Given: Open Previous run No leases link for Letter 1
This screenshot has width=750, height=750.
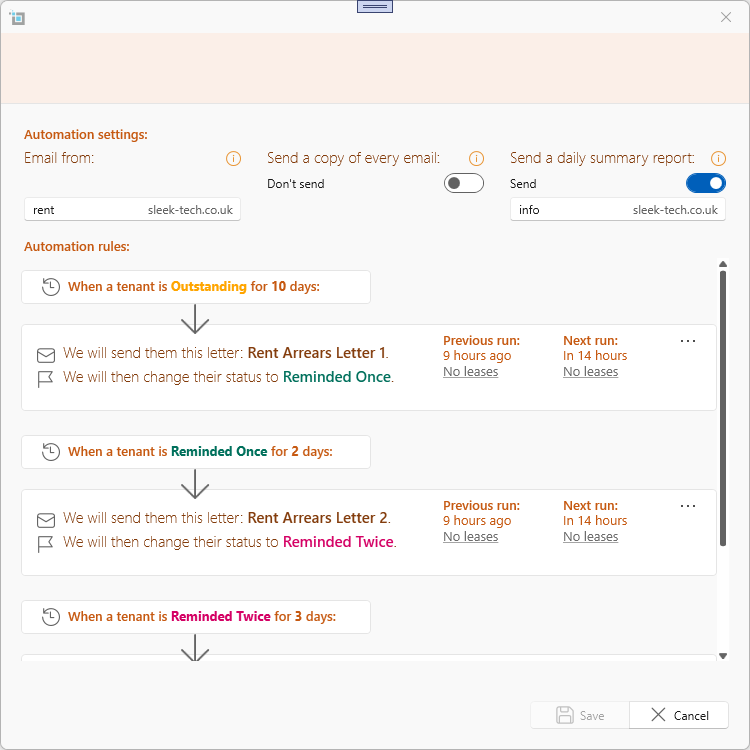Looking at the screenshot, I should coord(470,372).
